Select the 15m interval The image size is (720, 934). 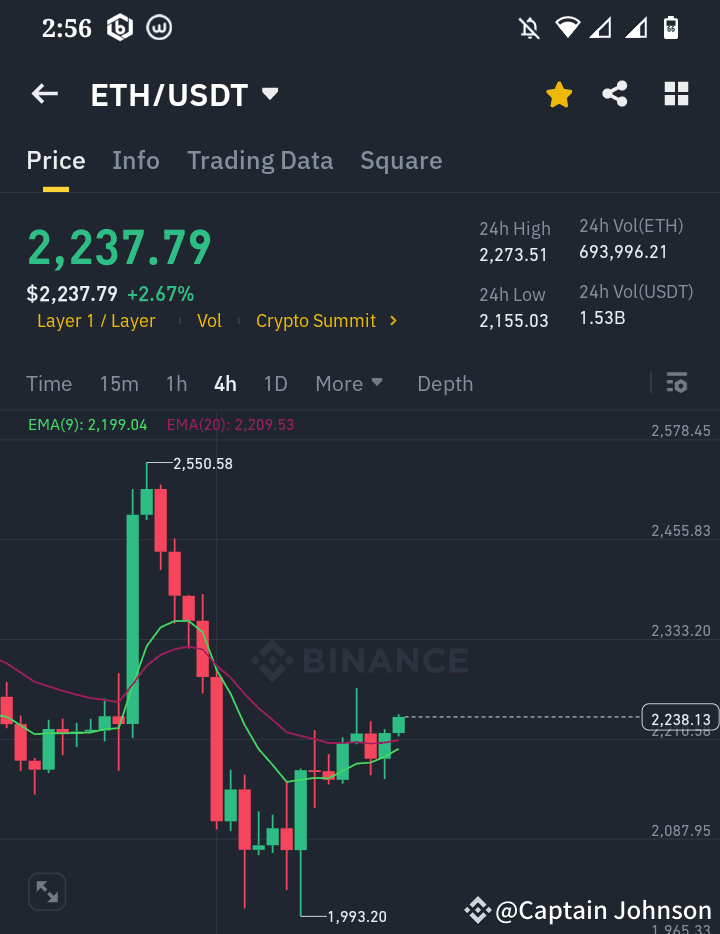pos(119,384)
